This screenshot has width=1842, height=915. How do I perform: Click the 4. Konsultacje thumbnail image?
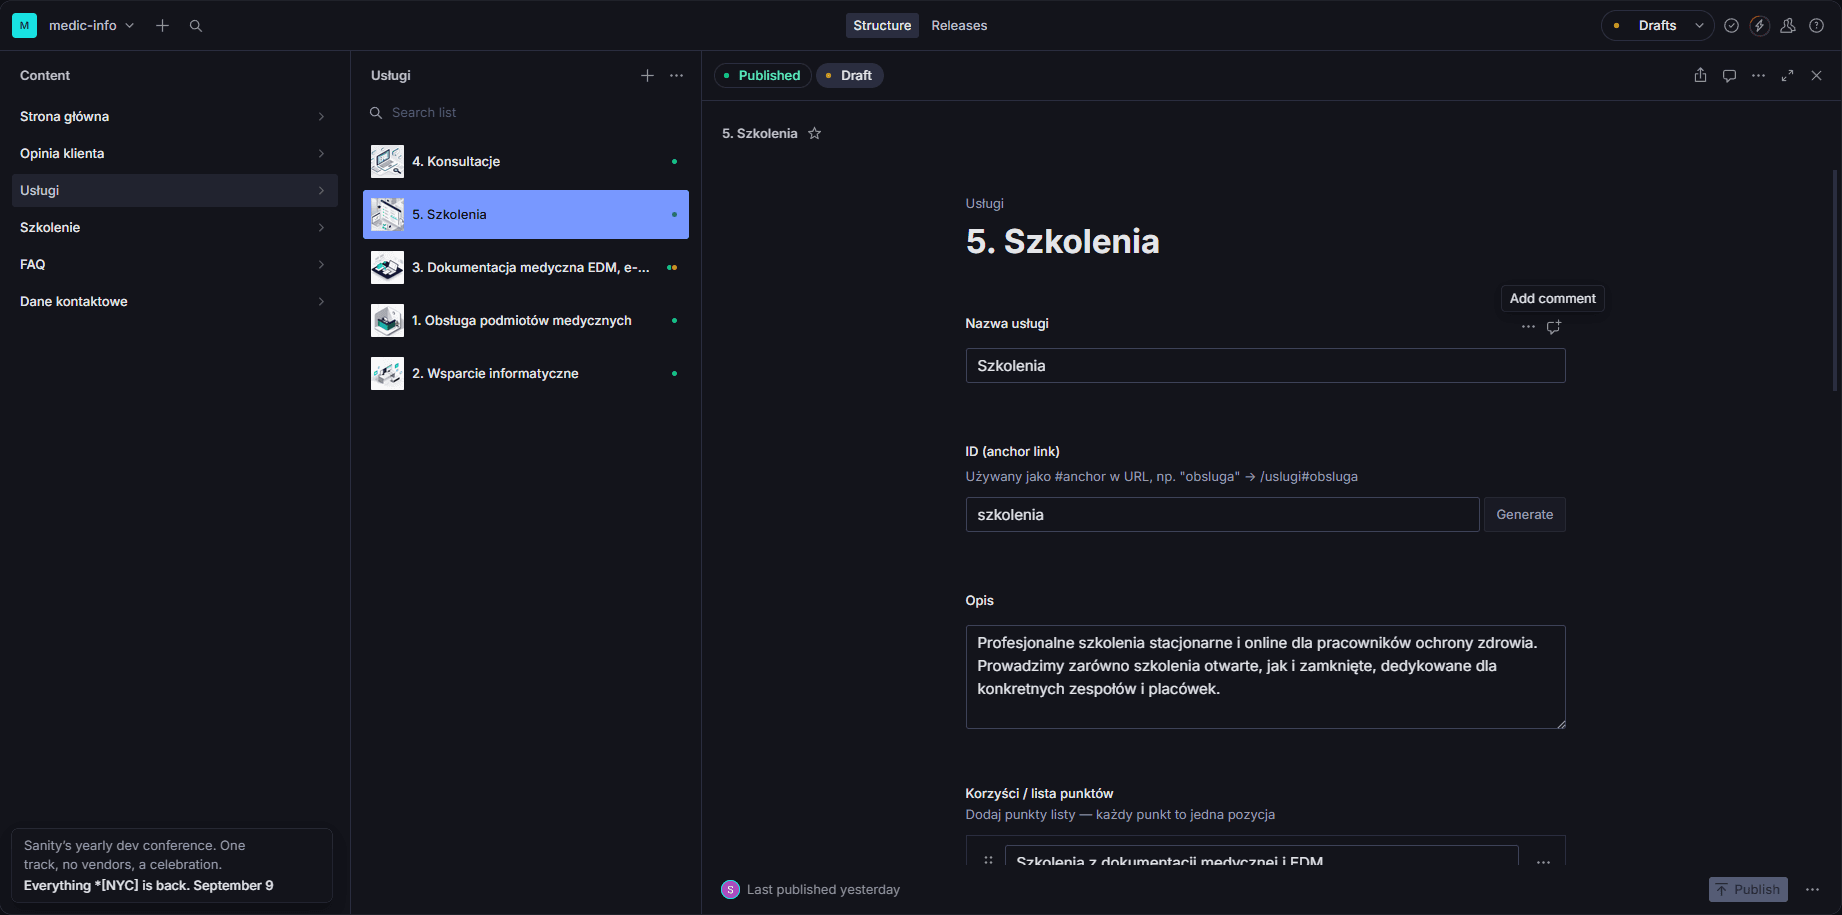pyautogui.click(x=387, y=161)
